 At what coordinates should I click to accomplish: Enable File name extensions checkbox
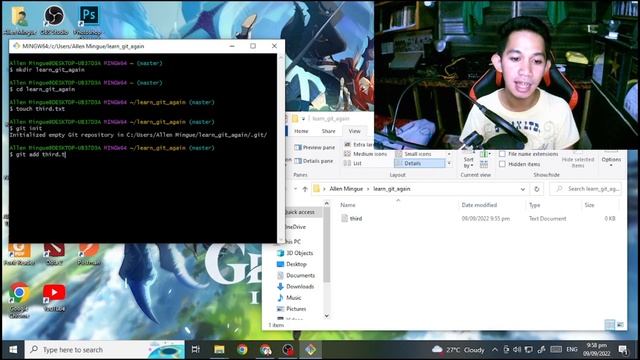[x=502, y=154]
